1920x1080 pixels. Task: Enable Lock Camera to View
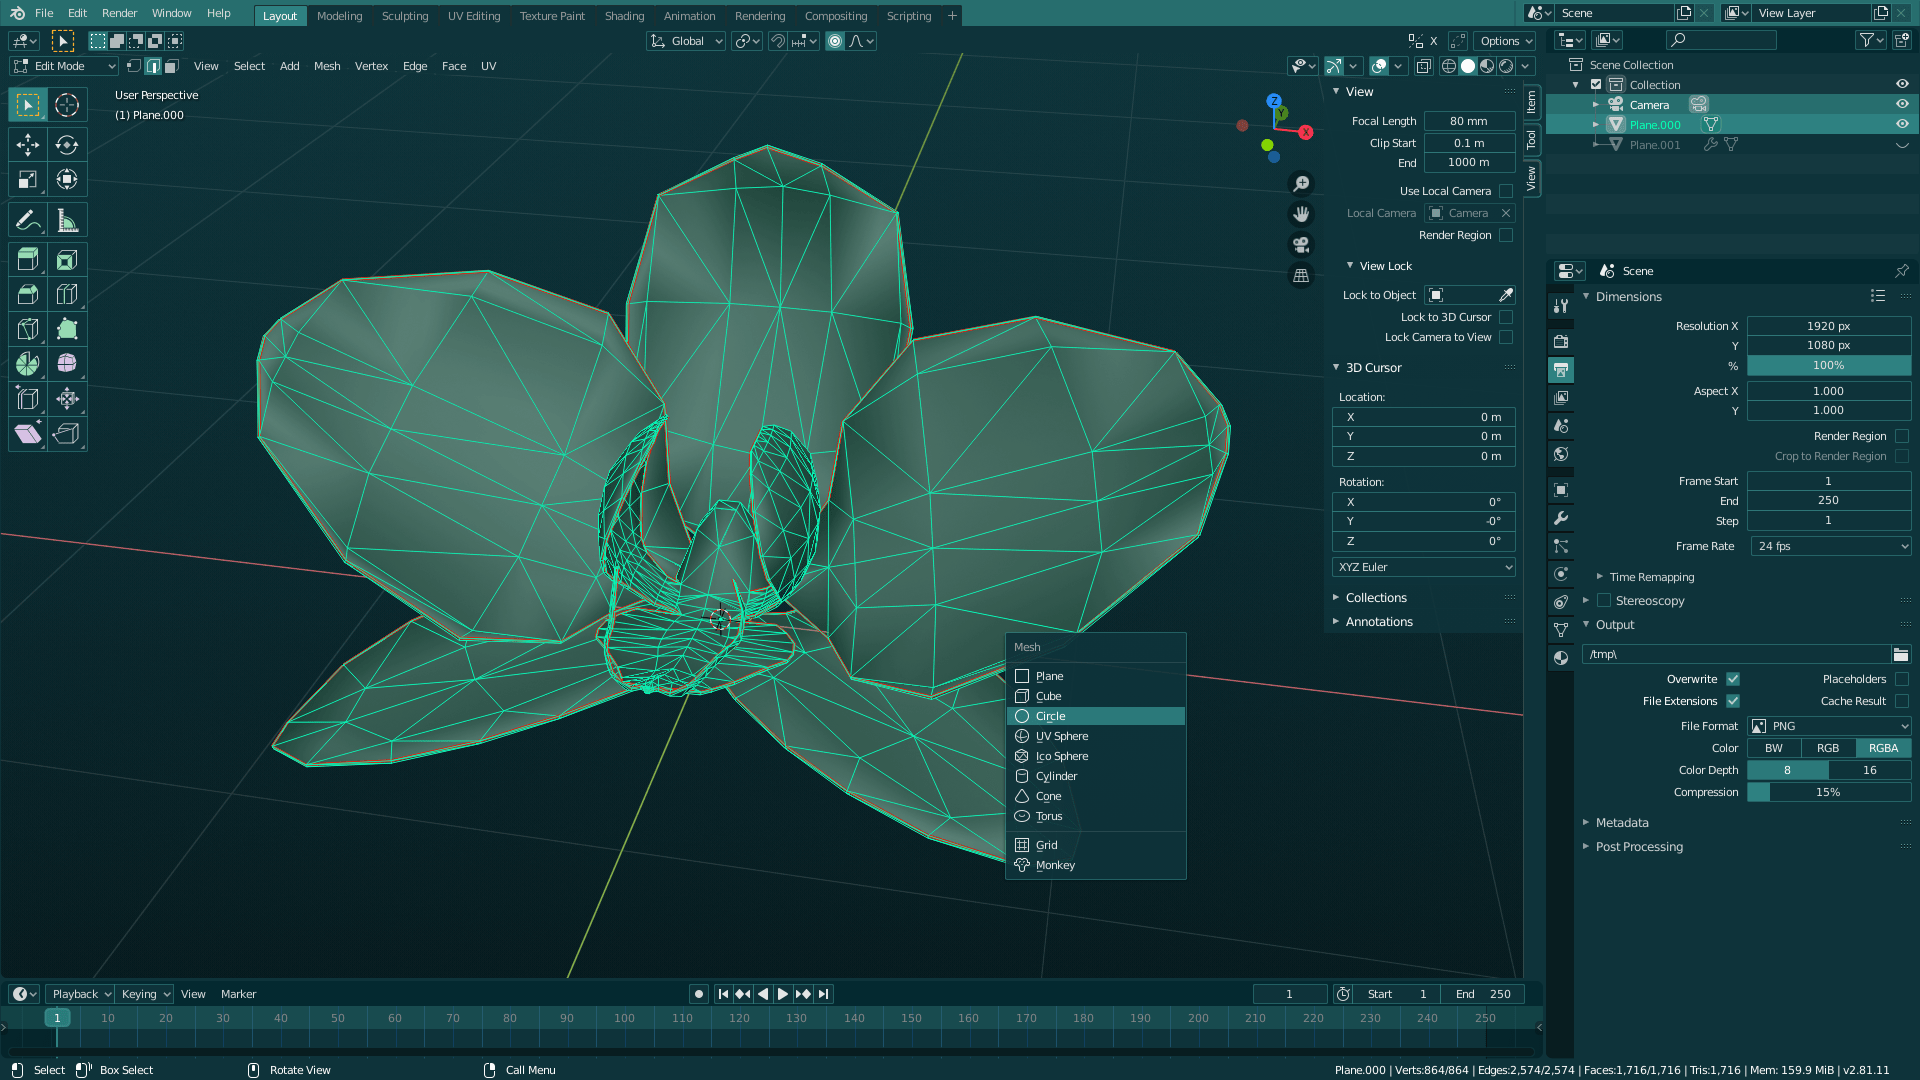(x=1505, y=337)
